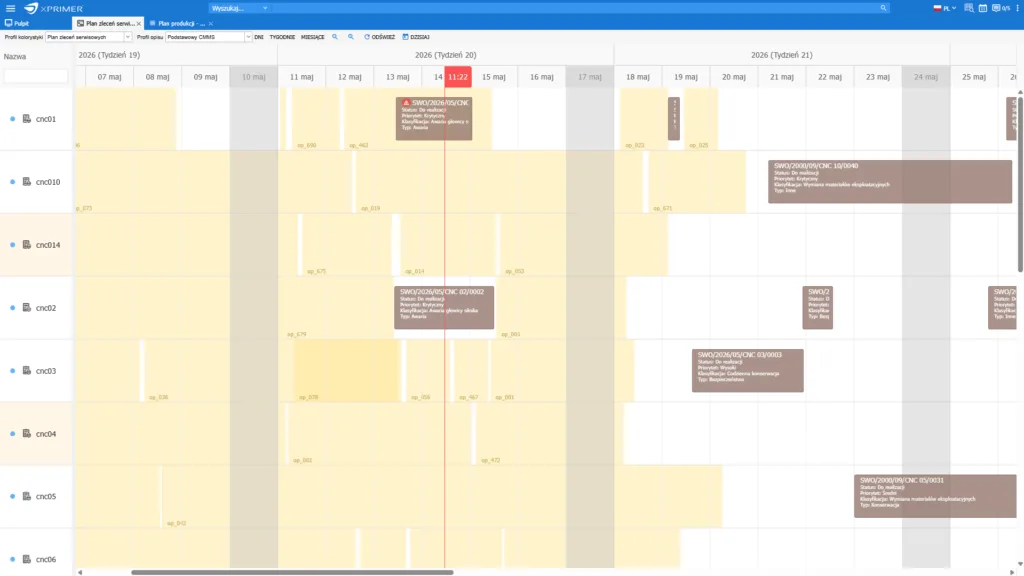
Task: Open the critical order block on cnc01 row
Action: tap(434, 118)
